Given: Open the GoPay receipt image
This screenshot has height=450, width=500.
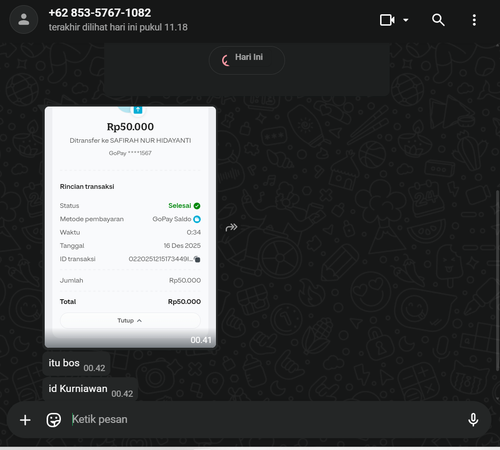Looking at the screenshot, I should coord(130,227).
